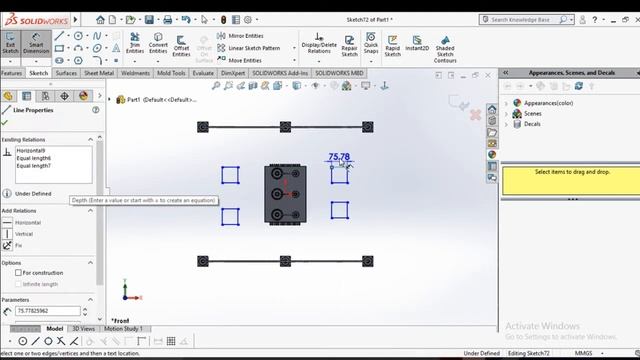Click the Exit Sketch button
Screen dimensions: 640x360
(10, 43)
